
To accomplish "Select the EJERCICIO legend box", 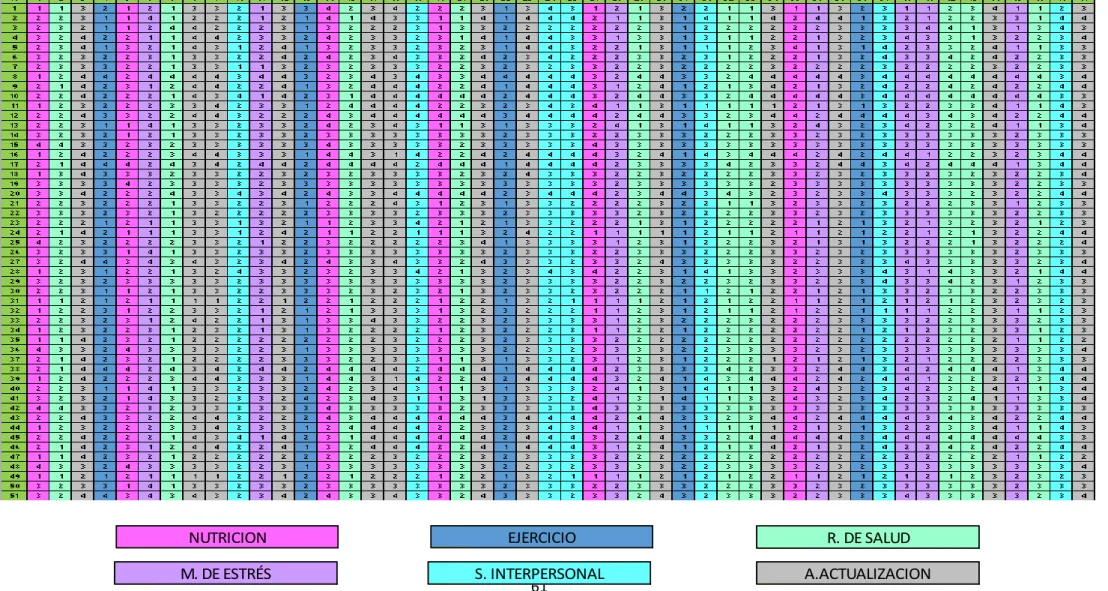I will pos(541,537).
